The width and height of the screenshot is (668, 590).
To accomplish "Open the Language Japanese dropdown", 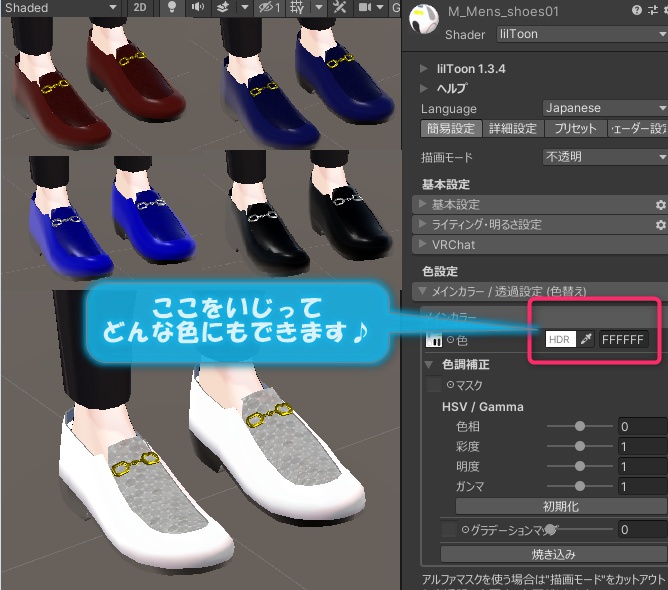I will [605, 108].
